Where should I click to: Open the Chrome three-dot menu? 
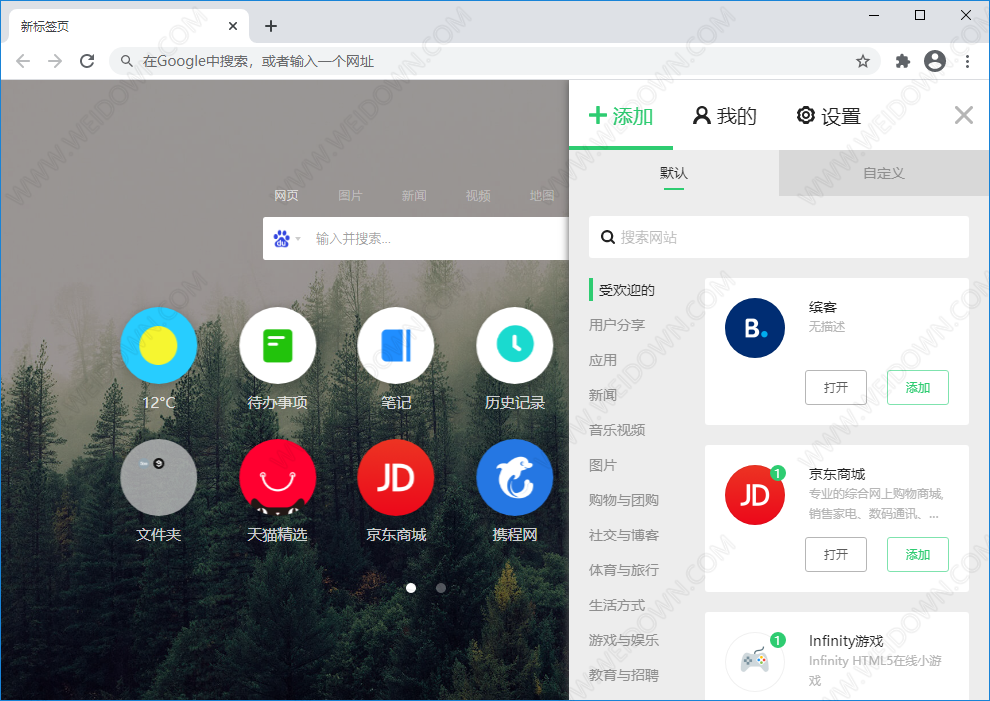click(x=967, y=61)
